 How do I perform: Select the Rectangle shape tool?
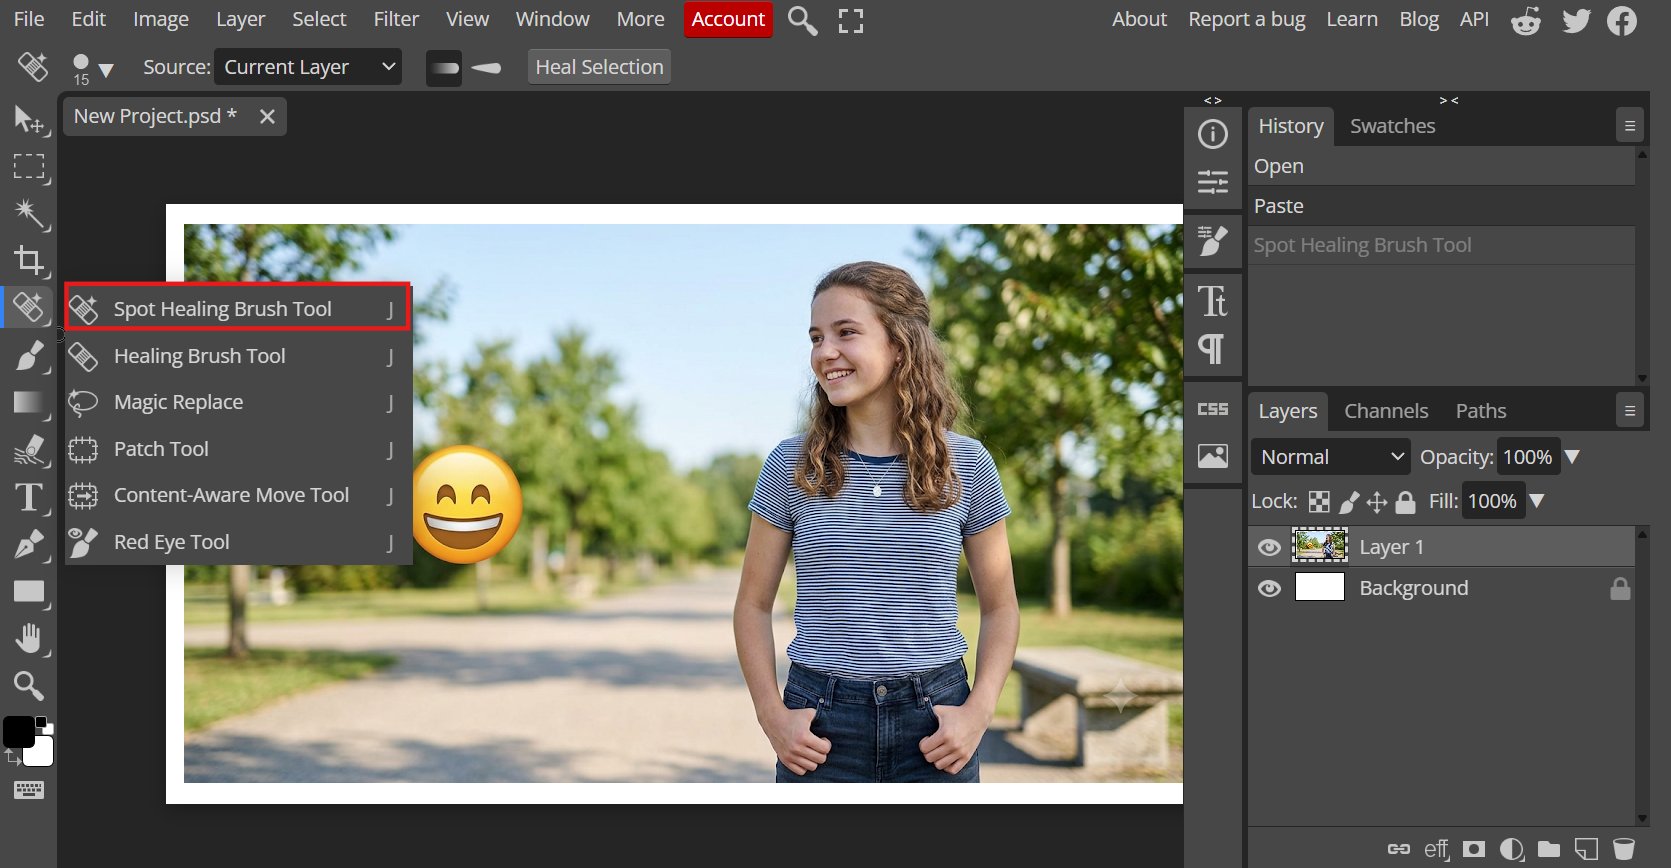click(28, 591)
